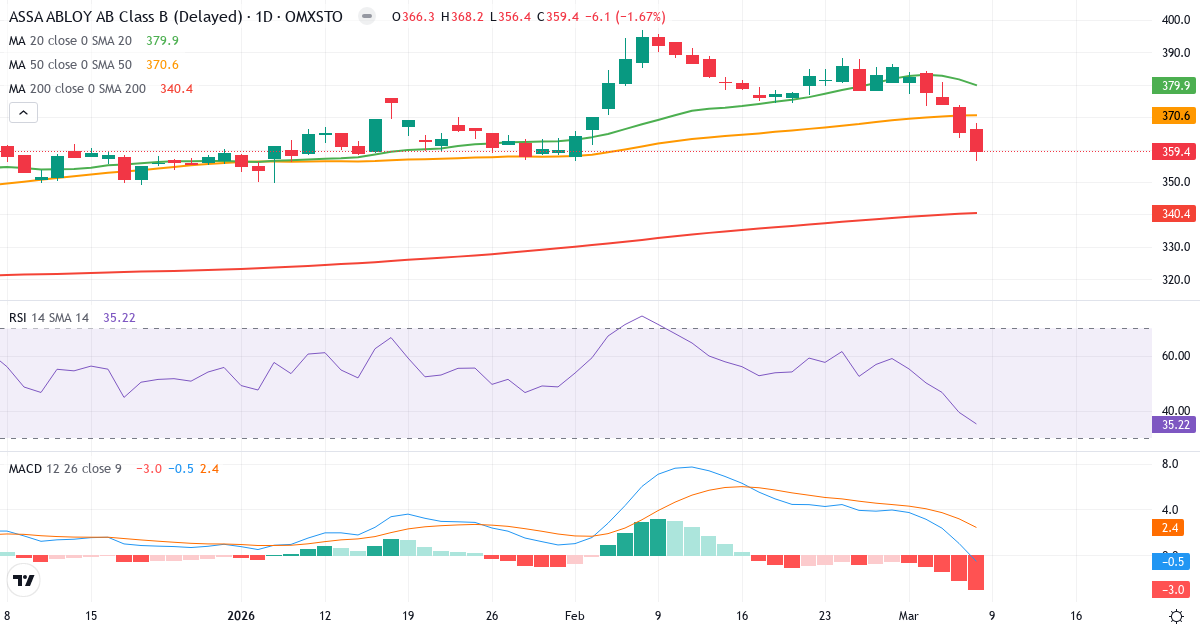Viewport: 1200px width, 630px height.
Task: Select the MA 200 SMA legend entry
Action: pos(78,88)
